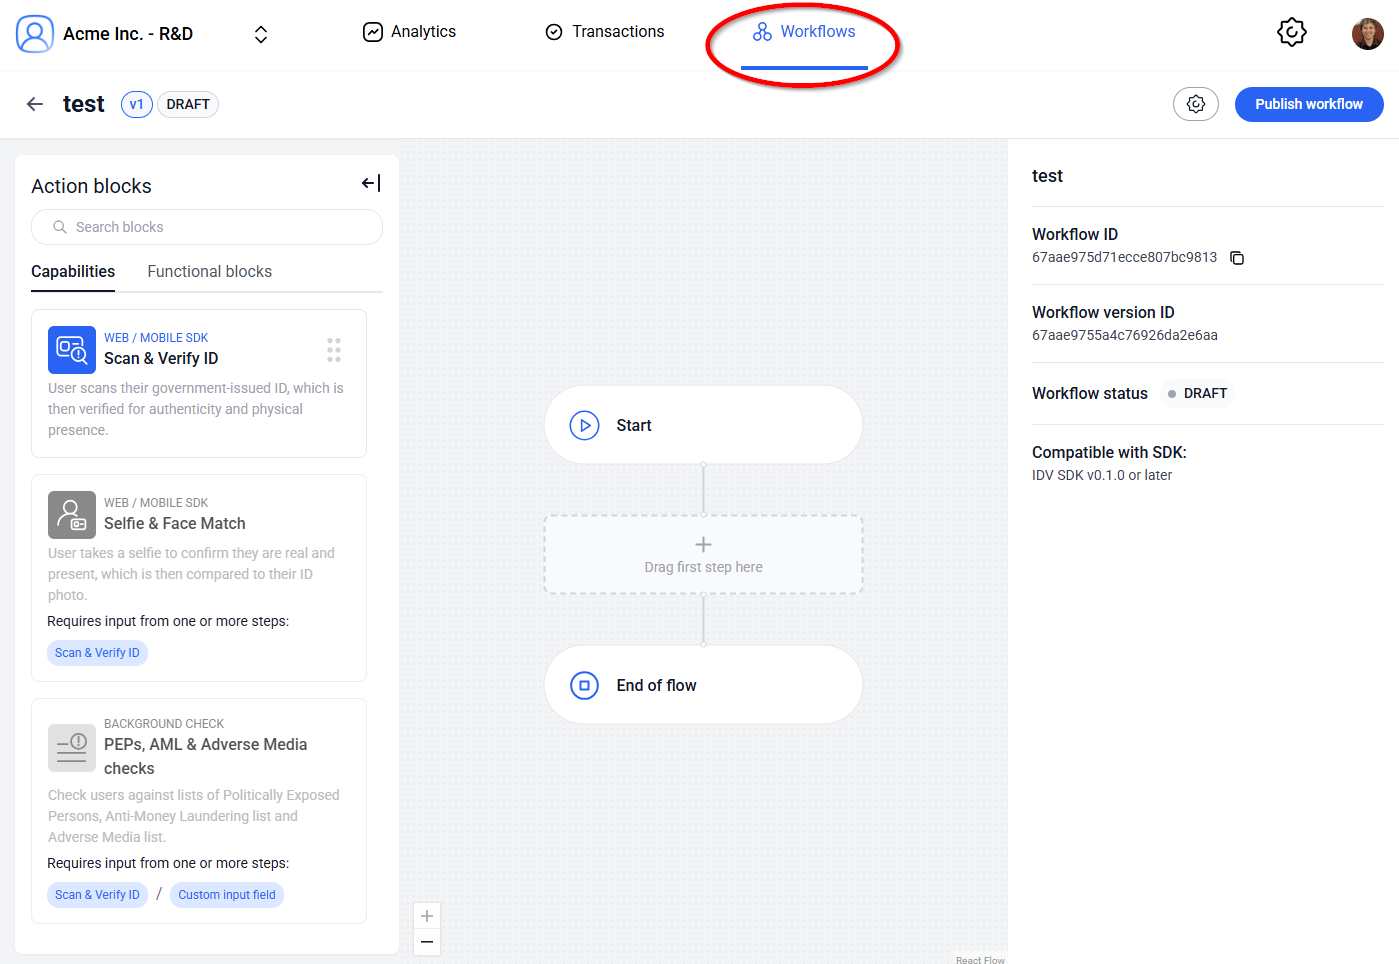Zoom in using the canvas plus control
Image resolution: width=1399 pixels, height=964 pixels.
pyautogui.click(x=427, y=915)
